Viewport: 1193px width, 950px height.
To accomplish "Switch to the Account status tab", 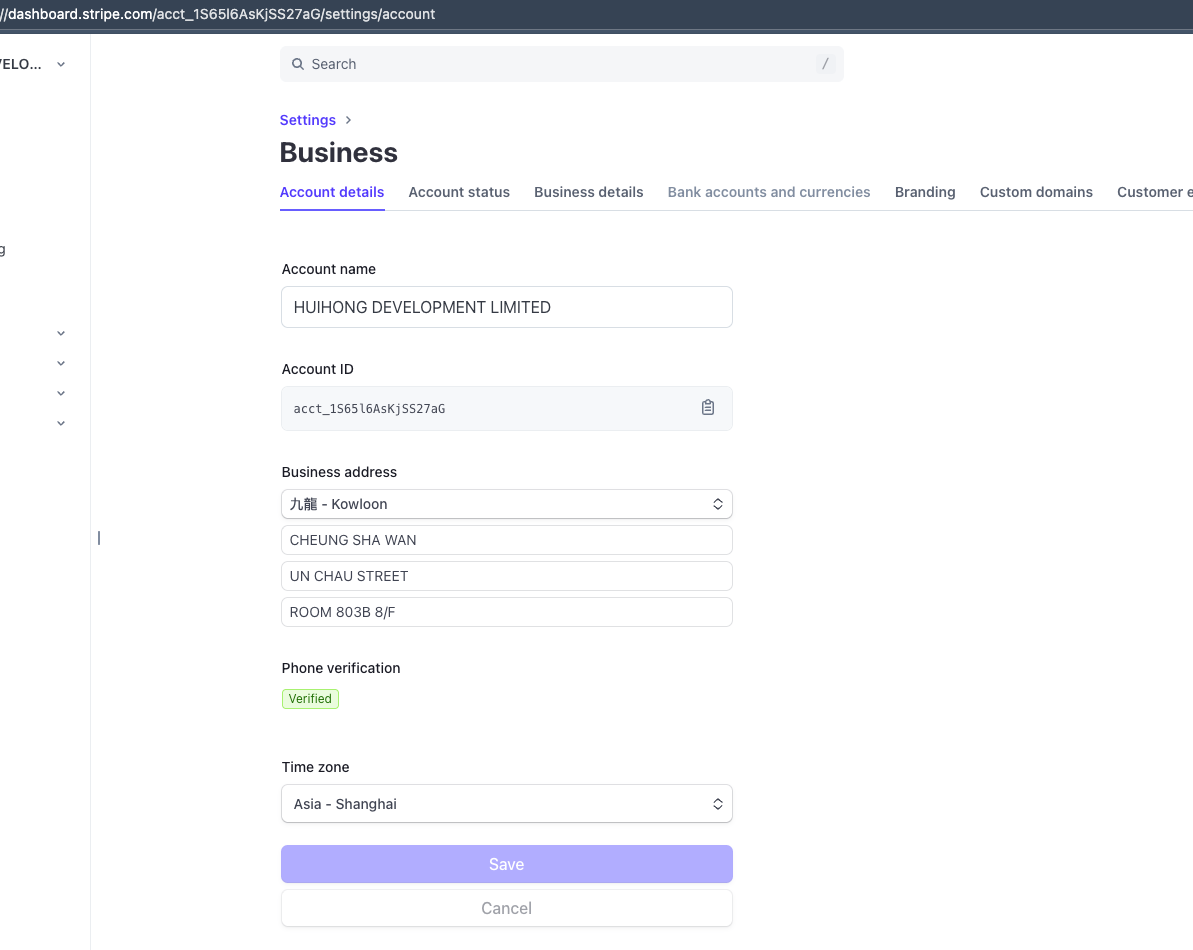I will [459, 192].
